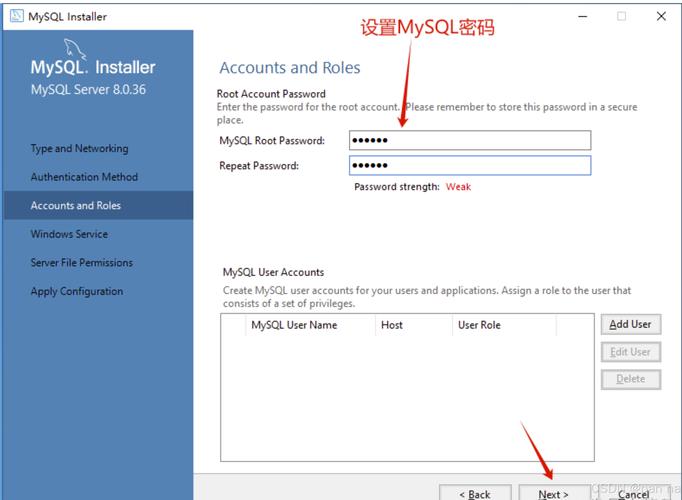Select Accounts and Roles in sidebar

(x=76, y=206)
